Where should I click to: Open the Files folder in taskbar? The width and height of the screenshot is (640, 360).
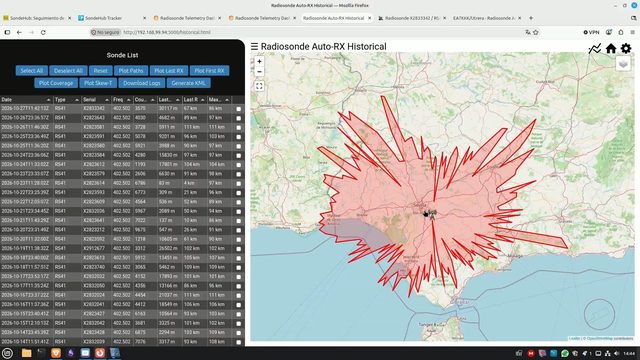pyautogui.click(x=27, y=353)
